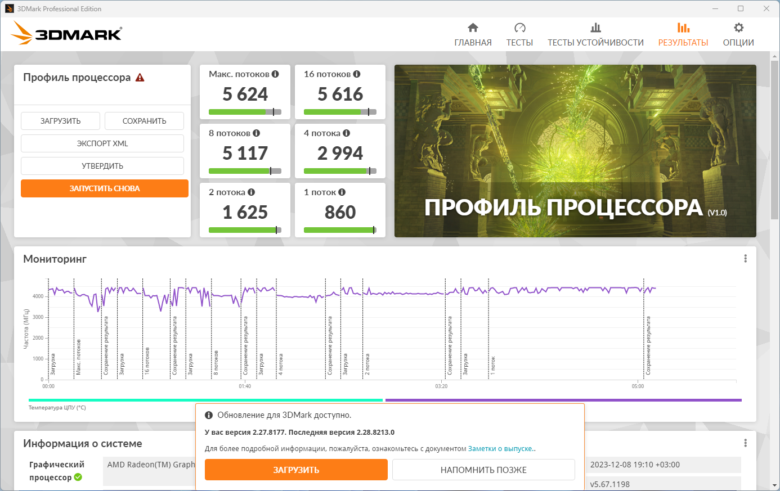Image resolution: width=780 pixels, height=491 pixels.
Task: Open the ГЛАВНАЯ home tab
Action: [x=473, y=35]
